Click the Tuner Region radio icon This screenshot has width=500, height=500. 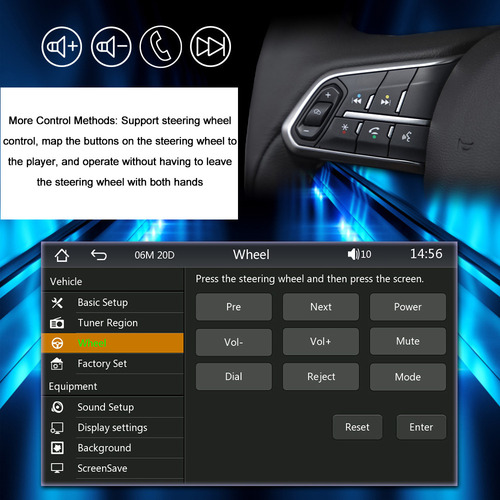pyautogui.click(x=57, y=323)
